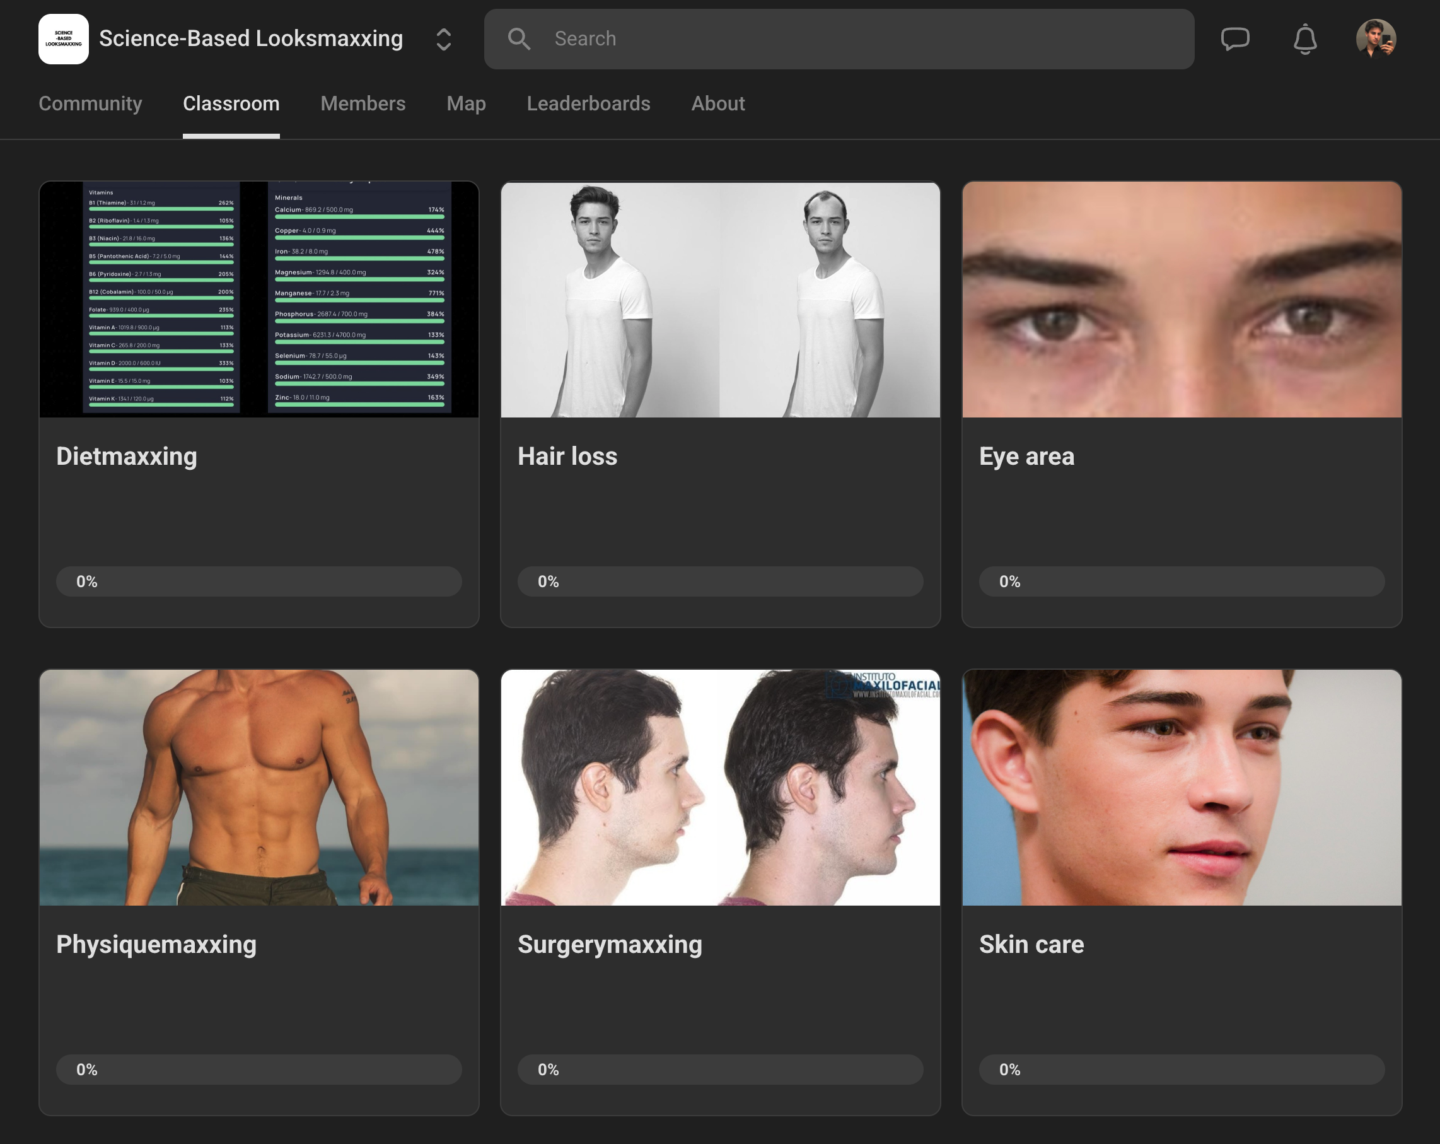Open the About tab

click(718, 104)
